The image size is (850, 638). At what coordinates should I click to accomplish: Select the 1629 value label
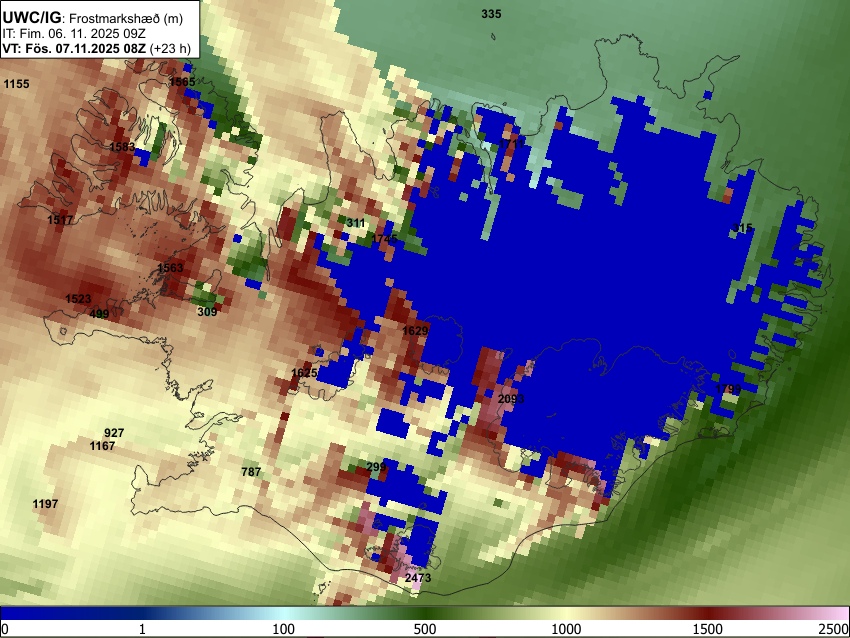pos(415,330)
